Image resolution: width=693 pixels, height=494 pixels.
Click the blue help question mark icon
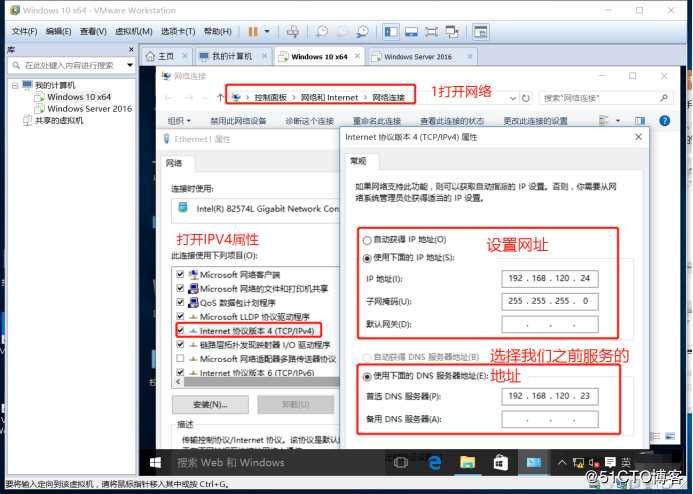point(664,121)
